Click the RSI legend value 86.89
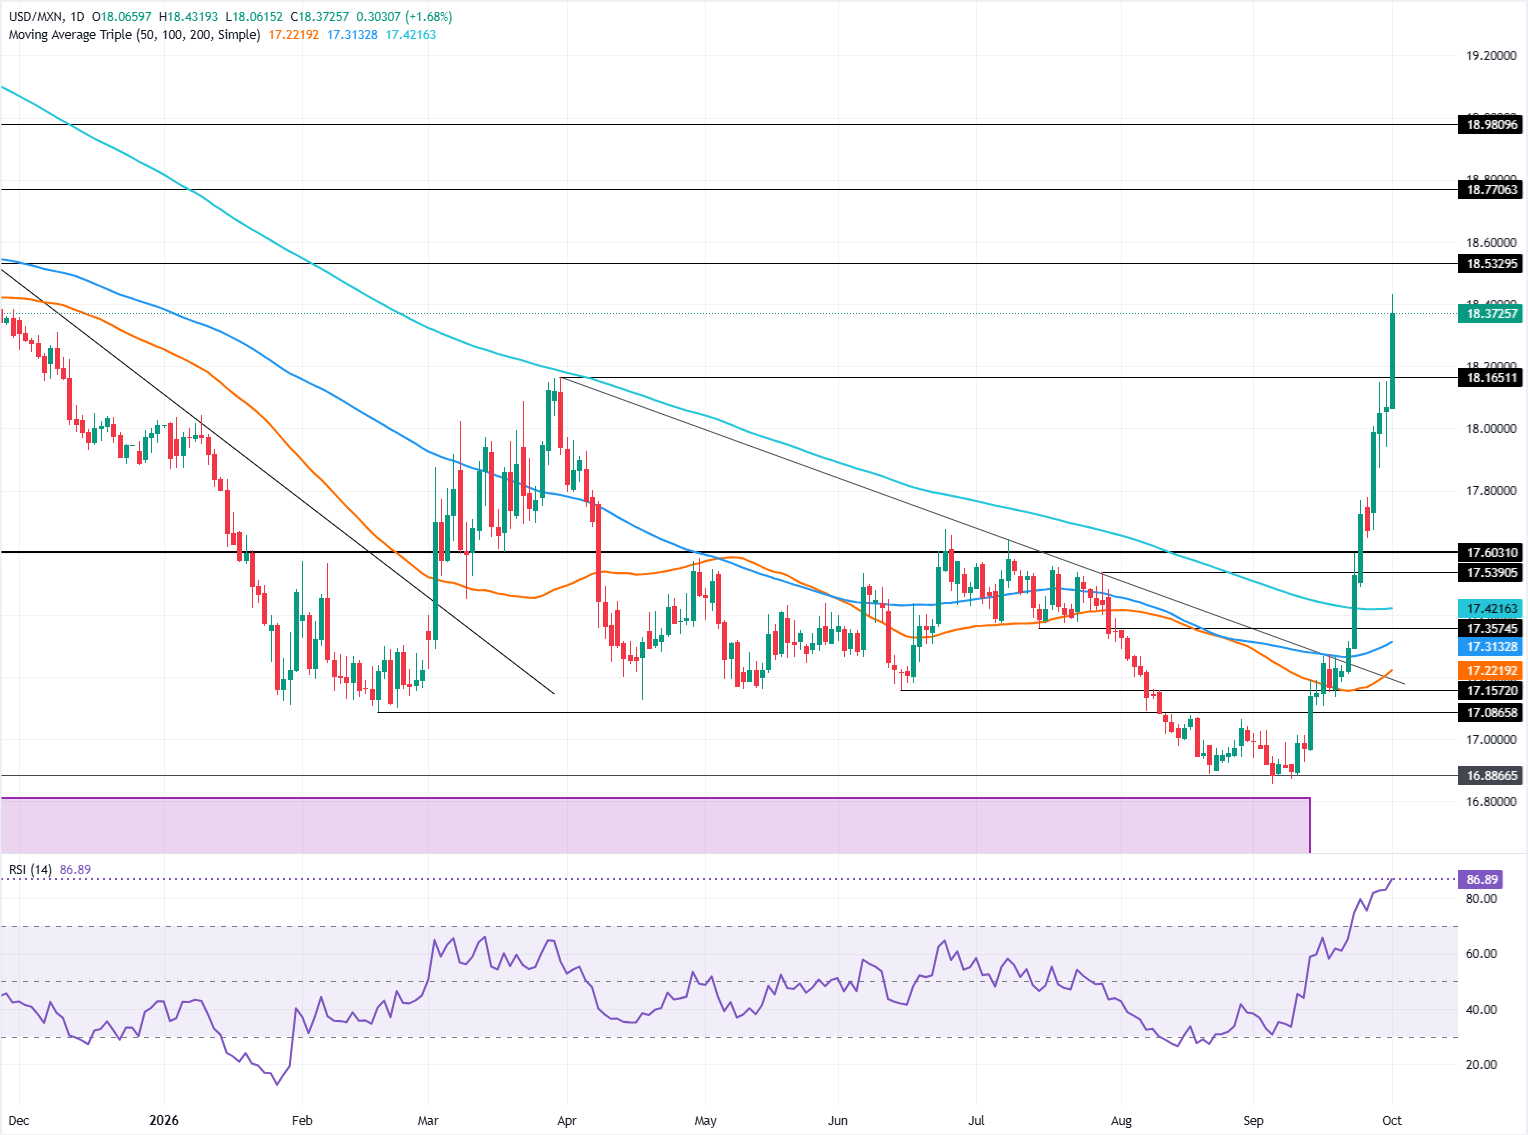This screenshot has height=1135, width=1528. pos(75,870)
